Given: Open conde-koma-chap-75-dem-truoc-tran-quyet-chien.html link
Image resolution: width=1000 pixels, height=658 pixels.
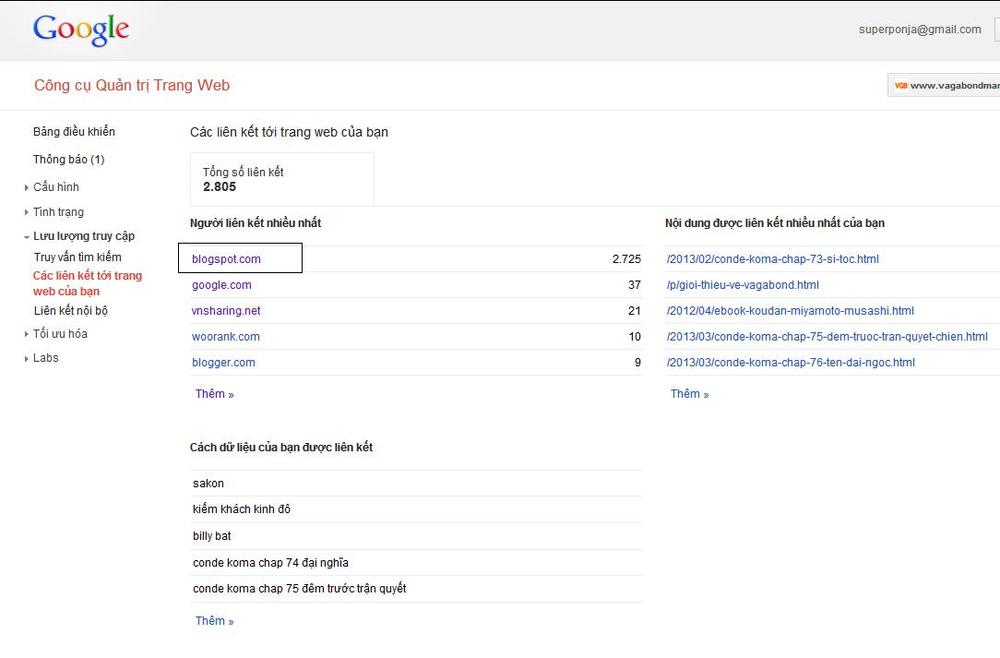Looking at the screenshot, I should pos(827,337).
